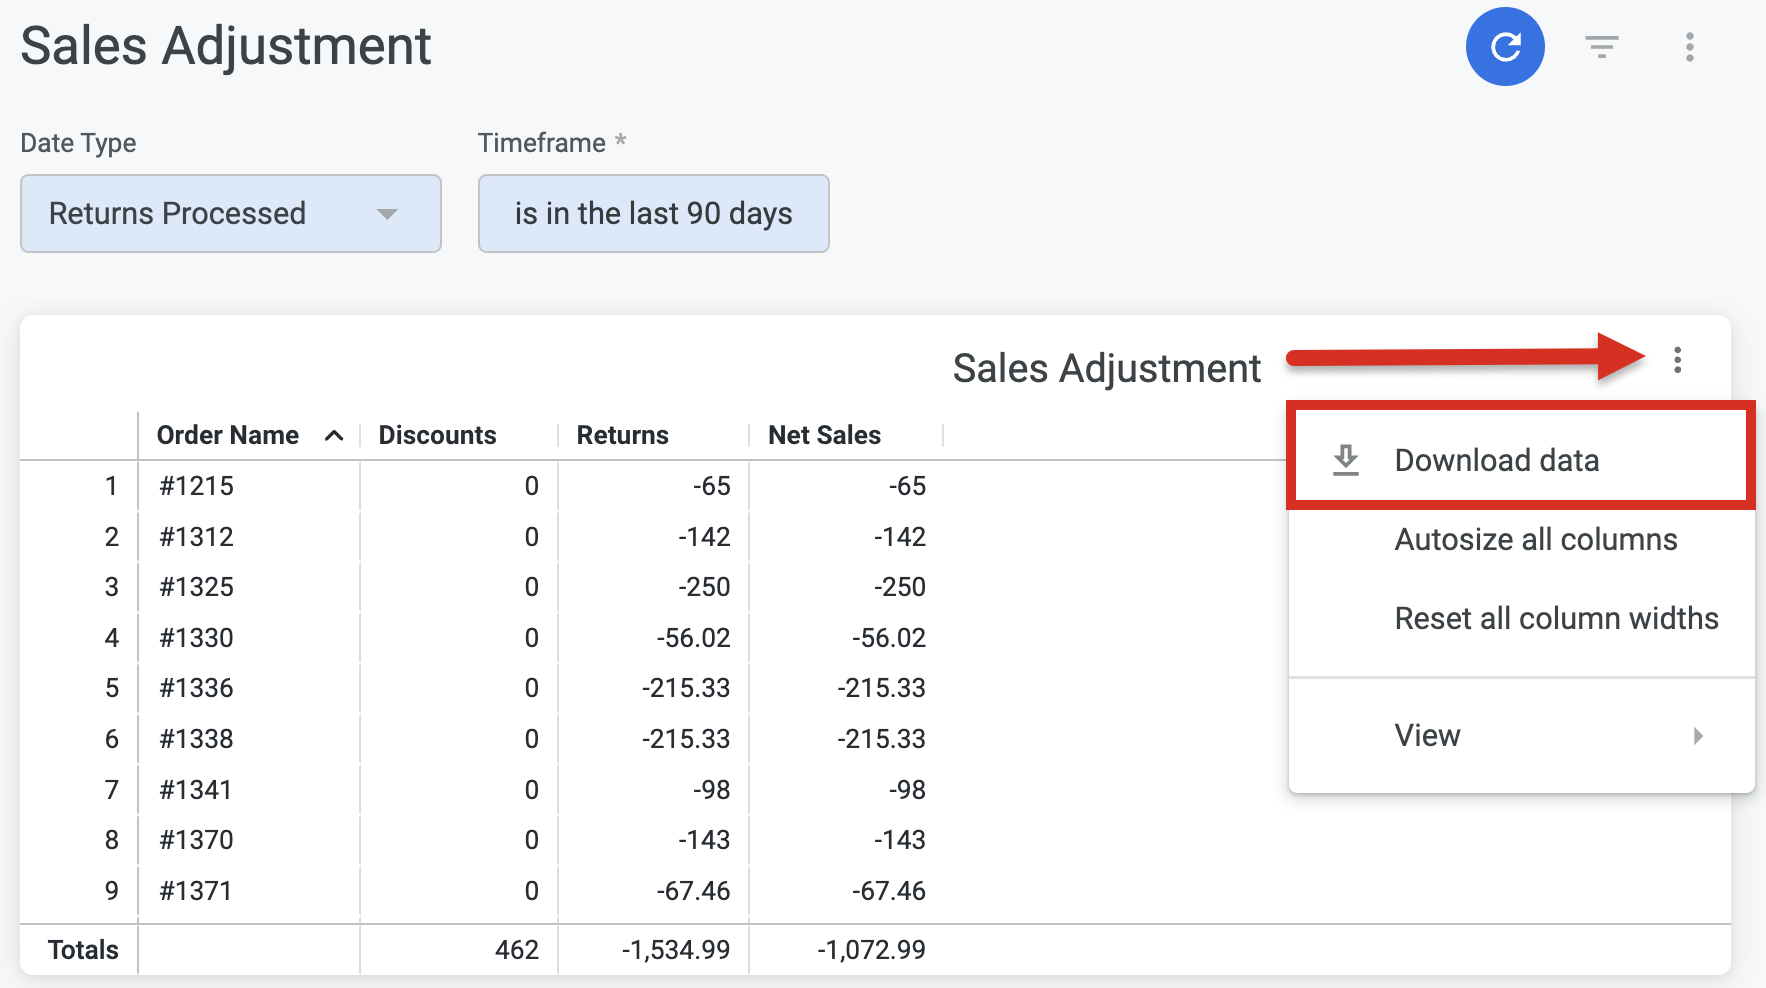Image resolution: width=1766 pixels, height=988 pixels.
Task: Click the View submenu arrow
Action: (x=1700, y=735)
